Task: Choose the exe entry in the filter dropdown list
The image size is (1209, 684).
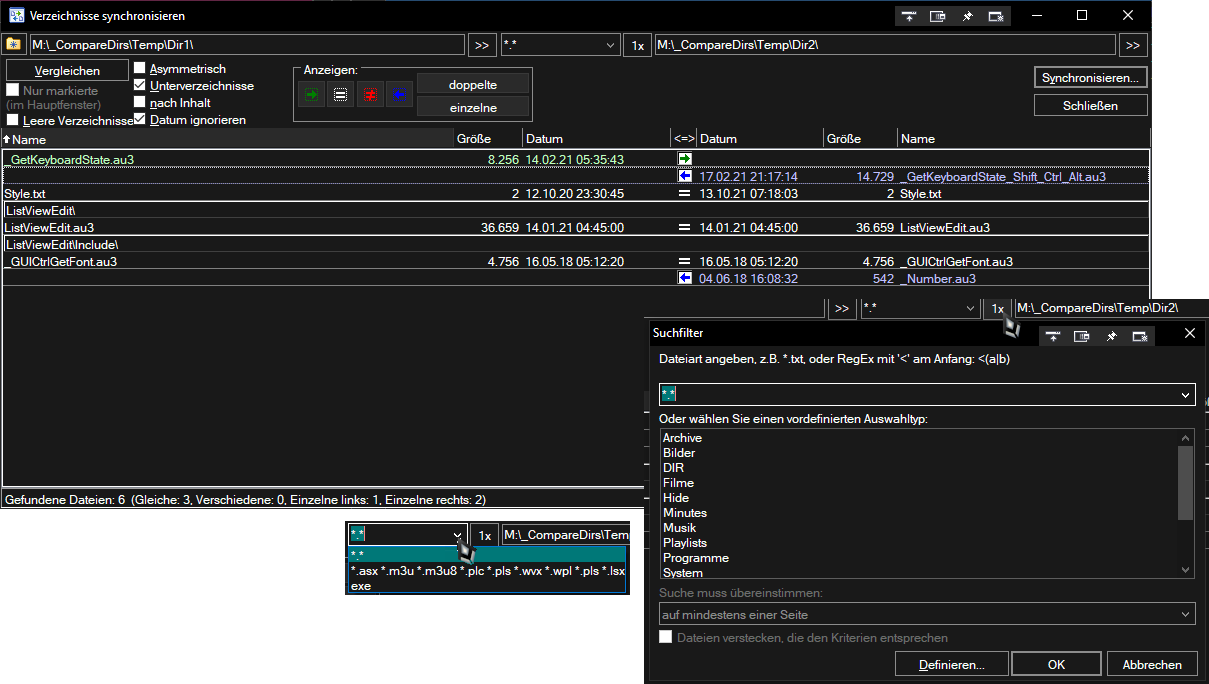Action: click(x=361, y=586)
